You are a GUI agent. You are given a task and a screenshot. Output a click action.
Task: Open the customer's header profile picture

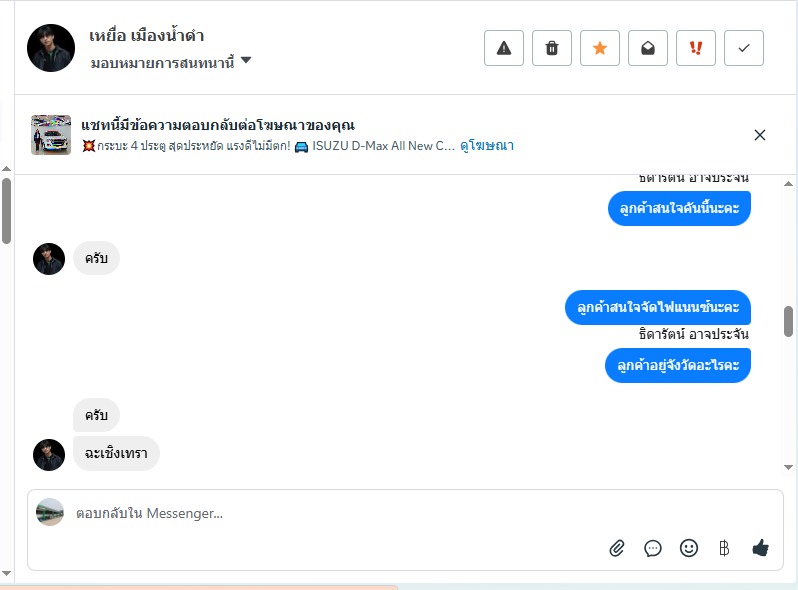tap(51, 48)
